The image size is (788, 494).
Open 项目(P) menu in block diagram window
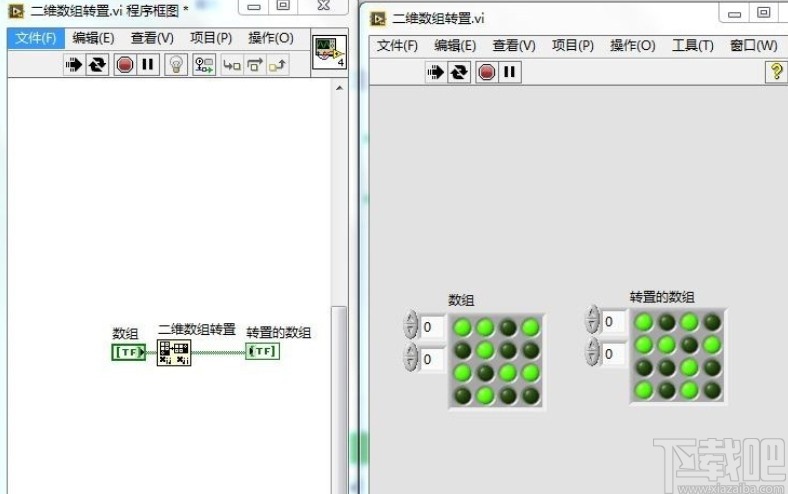[211, 38]
